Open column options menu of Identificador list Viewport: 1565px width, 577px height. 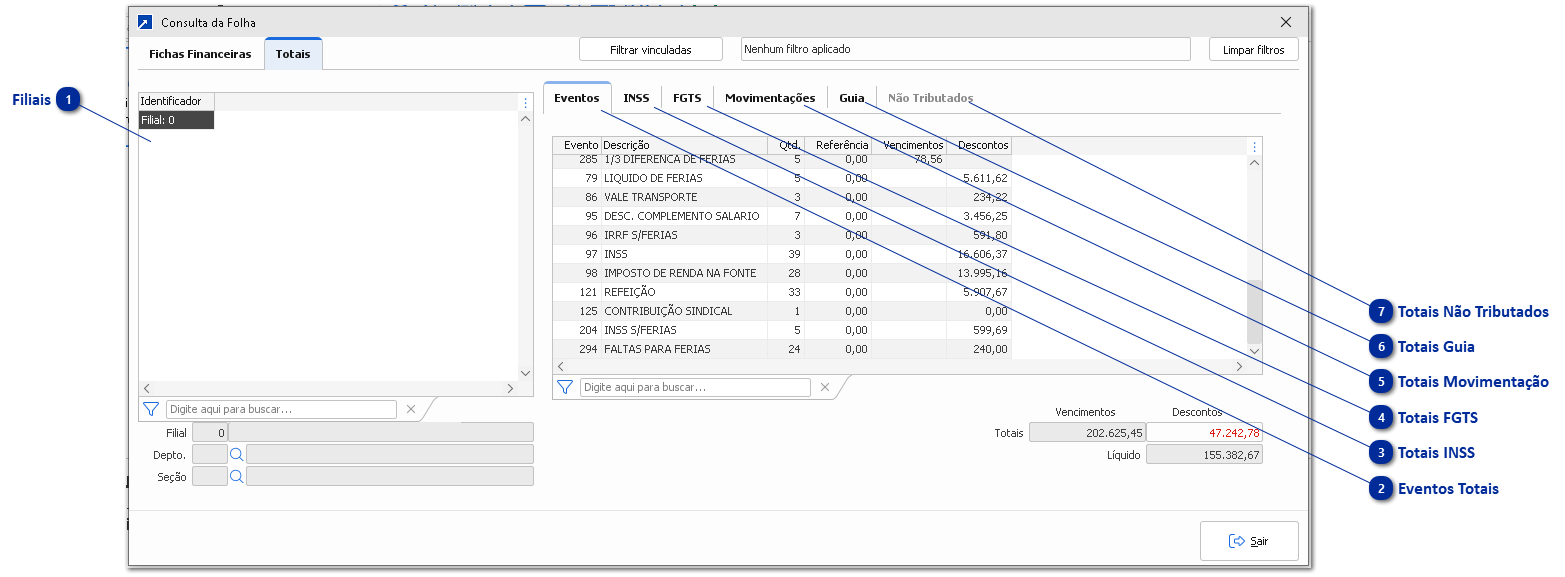tap(526, 102)
